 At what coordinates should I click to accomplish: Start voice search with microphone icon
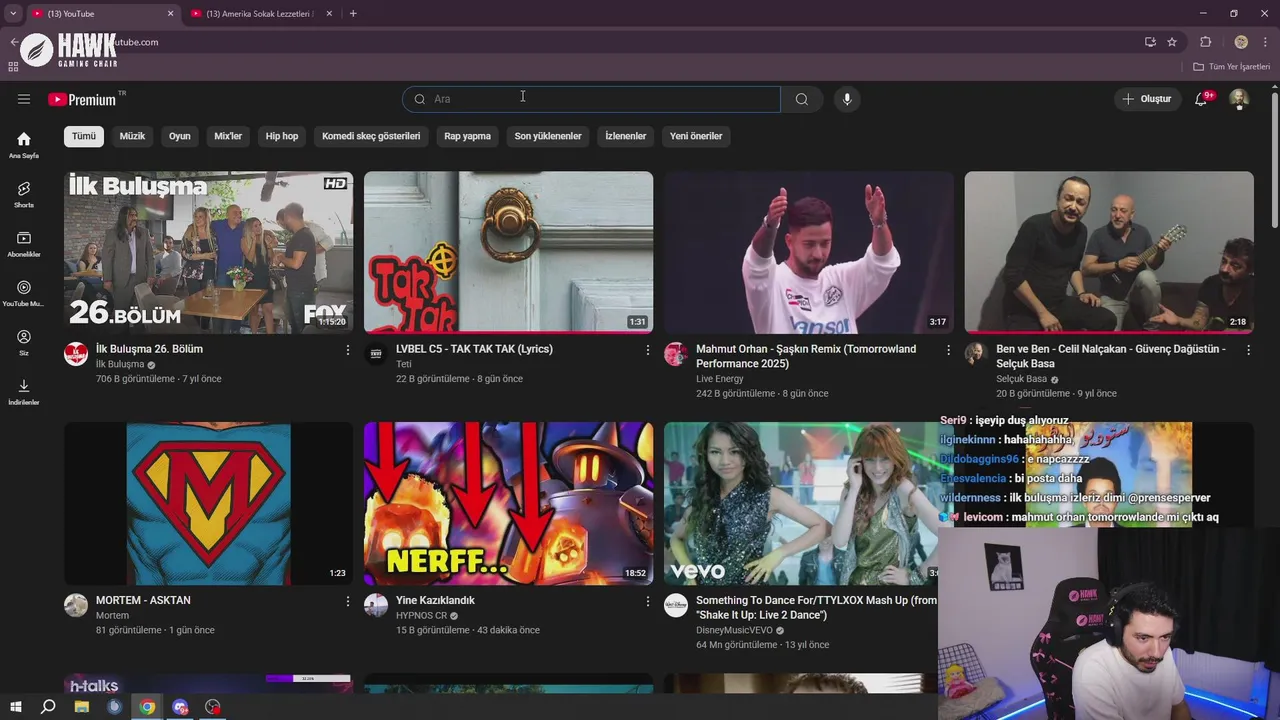(847, 99)
